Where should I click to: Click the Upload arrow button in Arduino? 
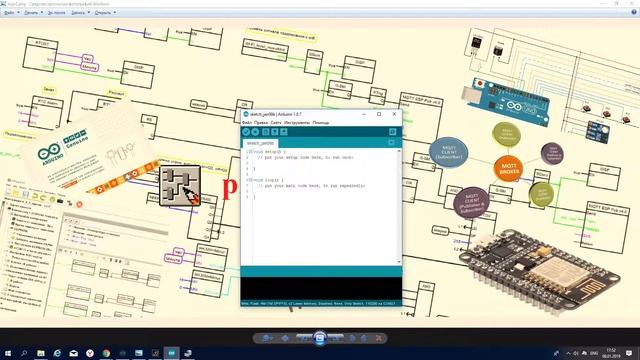tap(255, 131)
